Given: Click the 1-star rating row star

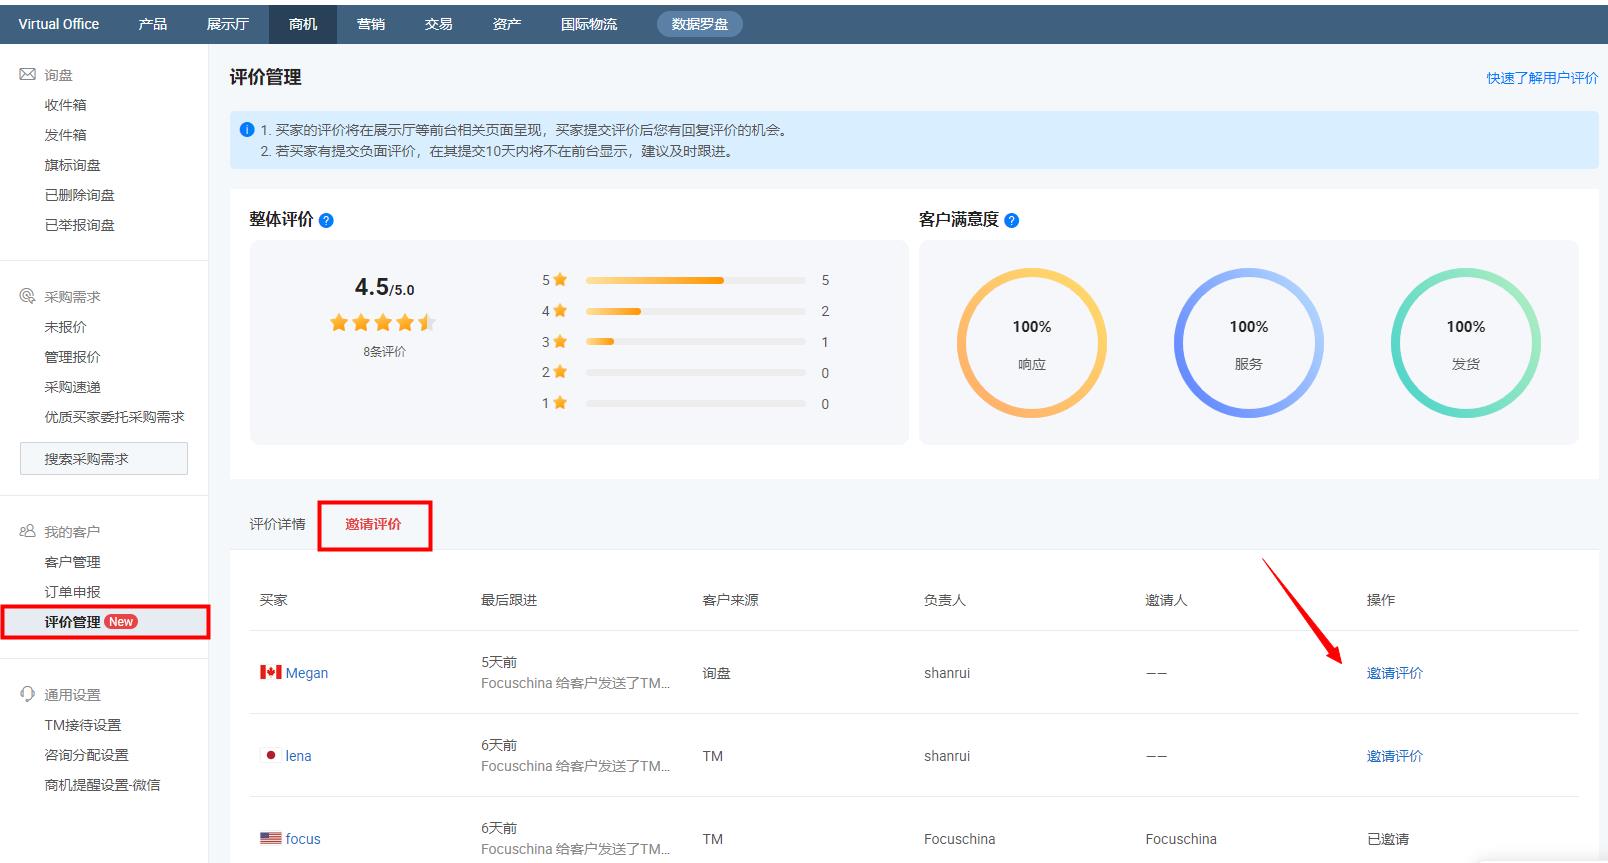Looking at the screenshot, I should click(x=560, y=403).
